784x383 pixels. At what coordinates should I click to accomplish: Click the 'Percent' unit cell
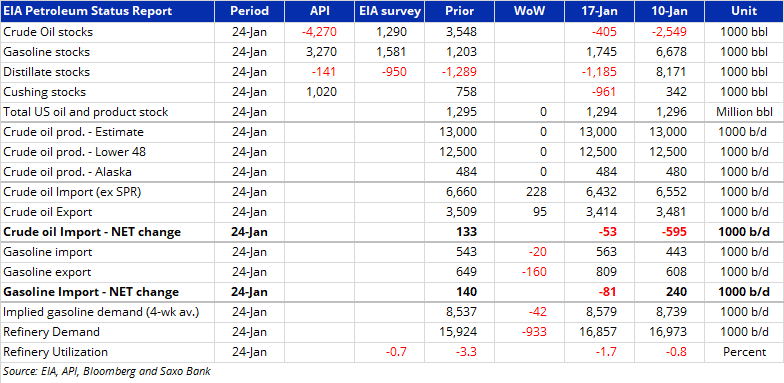744,352
